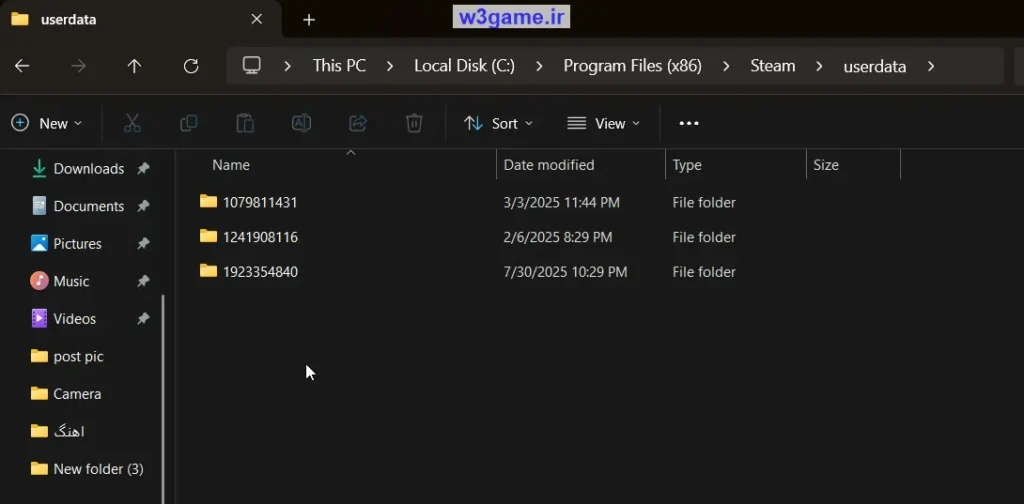The image size is (1024, 504).
Task: Click the Paste clipboard icon
Action: [245, 123]
